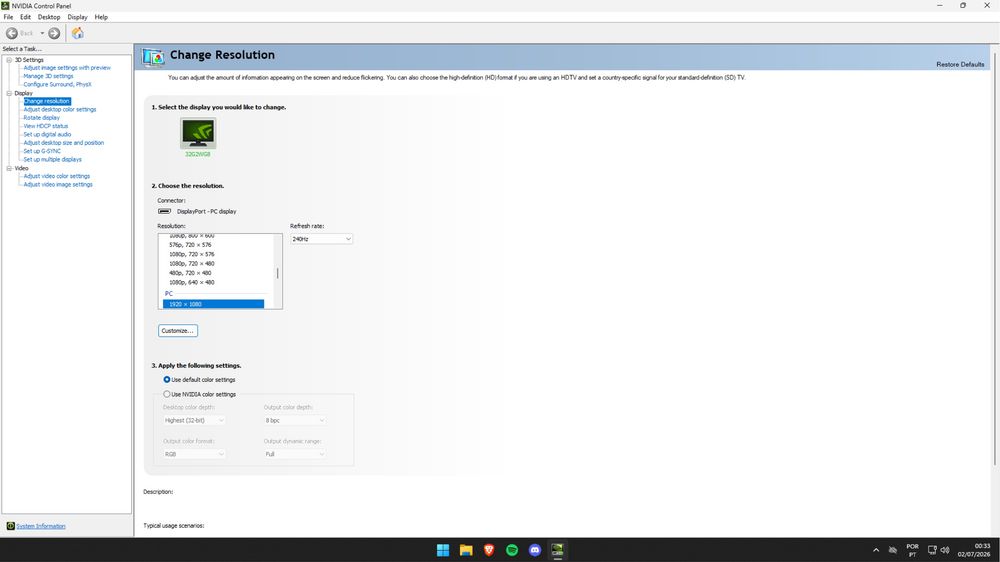The width and height of the screenshot is (1000, 562).
Task: Select Use NVIDIA color settings
Action: tap(166, 394)
